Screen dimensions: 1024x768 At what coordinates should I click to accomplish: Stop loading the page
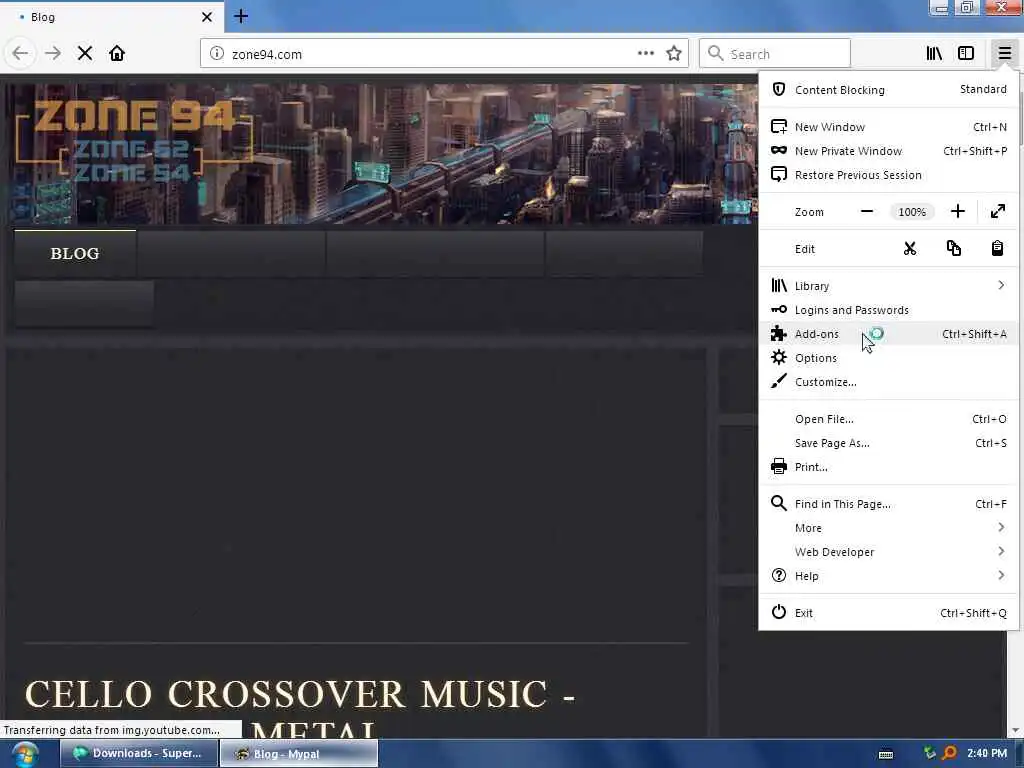(85, 54)
